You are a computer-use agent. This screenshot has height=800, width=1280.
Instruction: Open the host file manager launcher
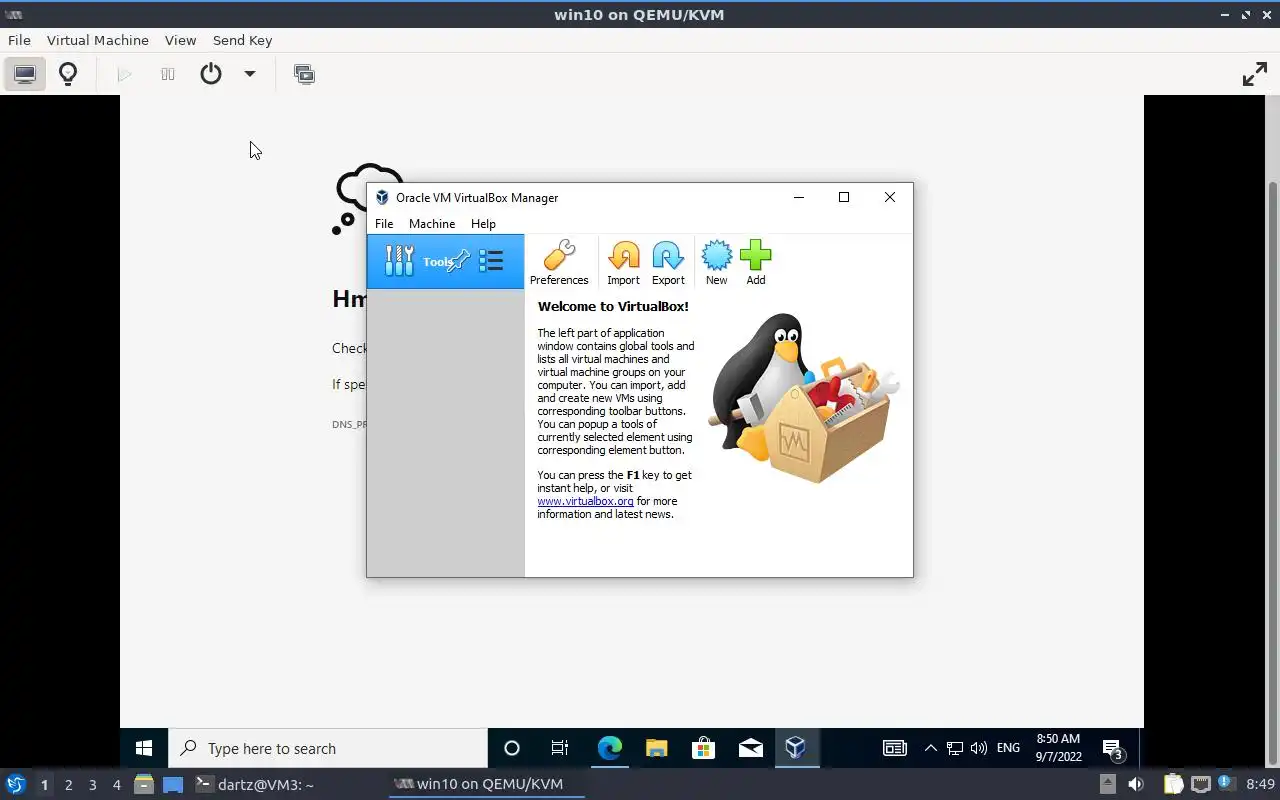143,784
